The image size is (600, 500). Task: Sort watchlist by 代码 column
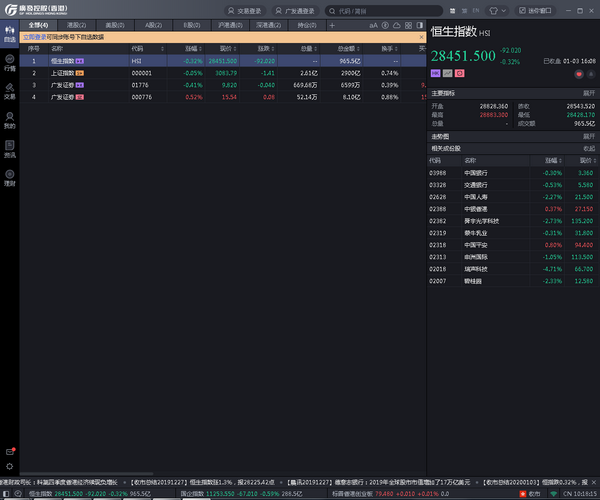tap(148, 49)
